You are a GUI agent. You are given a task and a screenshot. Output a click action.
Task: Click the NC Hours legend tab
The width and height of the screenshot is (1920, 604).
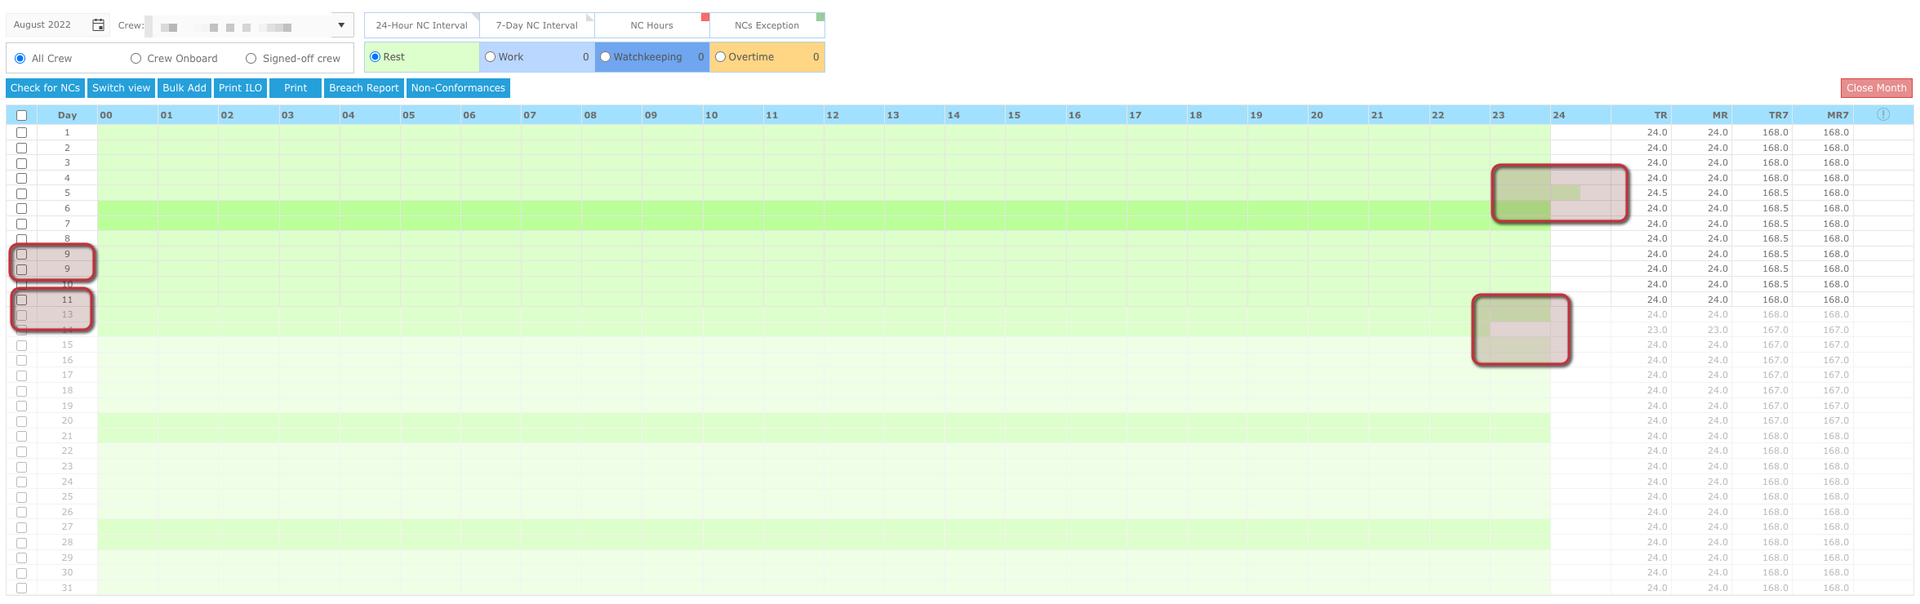652,25
